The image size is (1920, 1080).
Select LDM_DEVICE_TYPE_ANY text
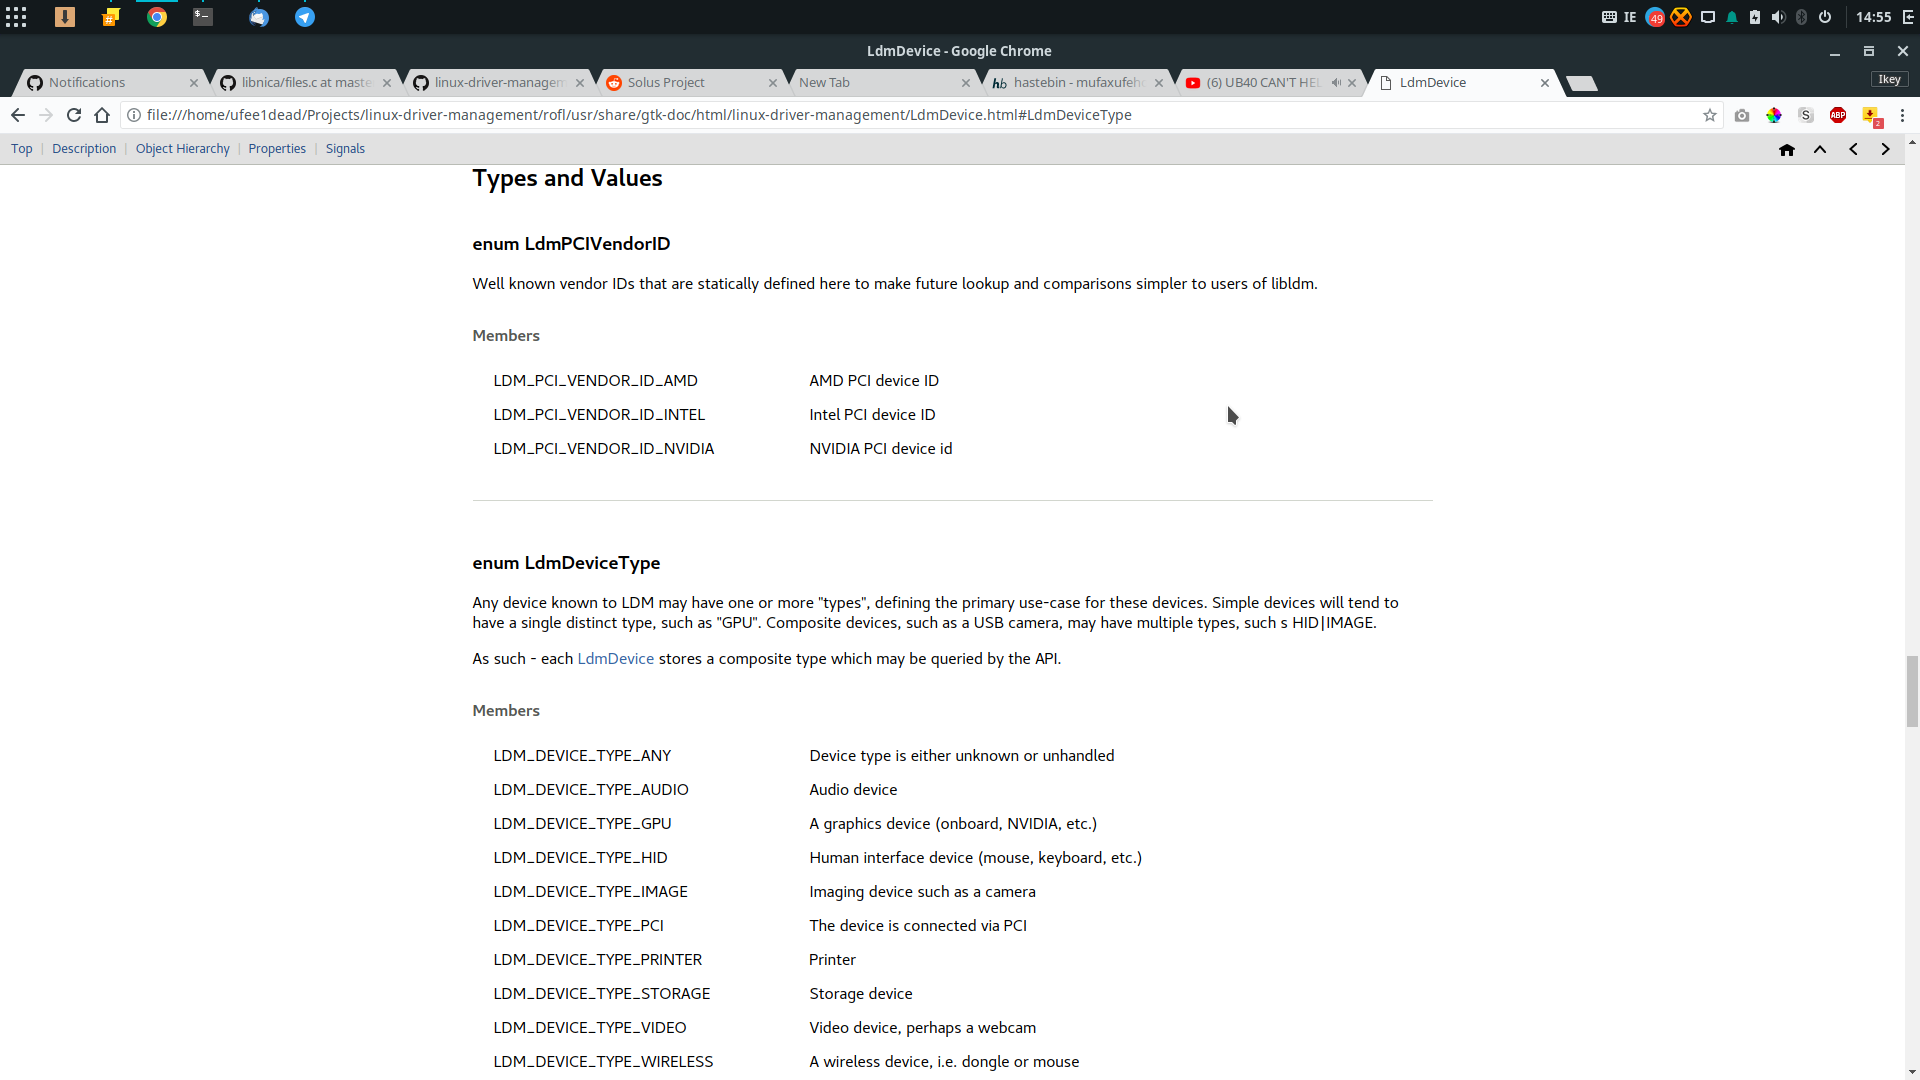[x=582, y=756]
